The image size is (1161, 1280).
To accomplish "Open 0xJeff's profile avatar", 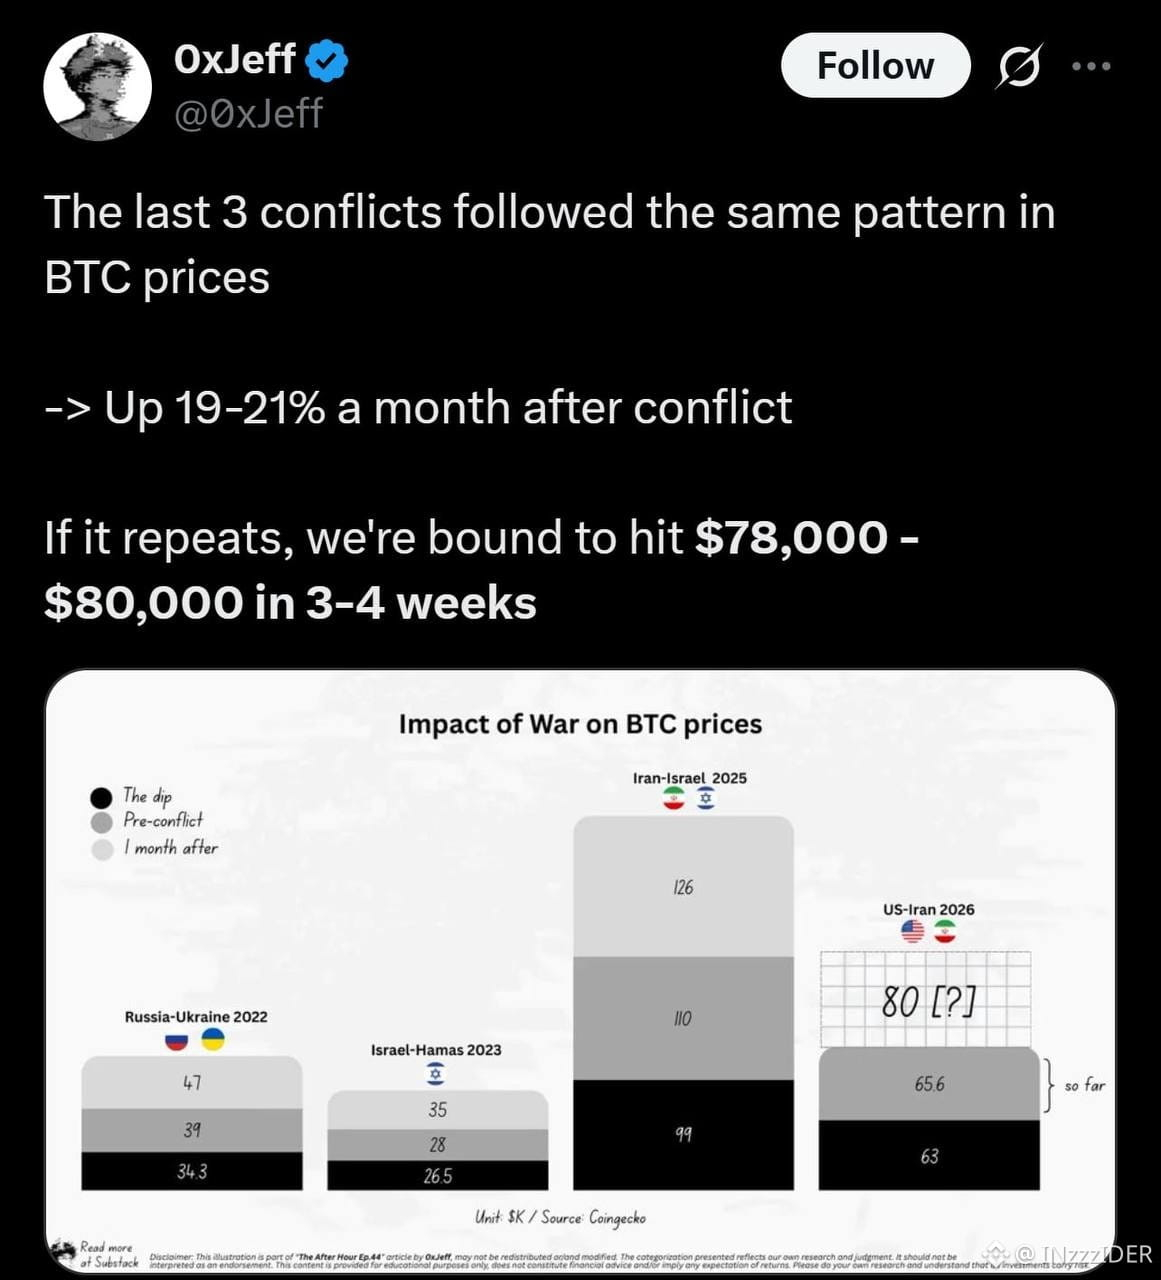I will pyautogui.click(x=97, y=87).
